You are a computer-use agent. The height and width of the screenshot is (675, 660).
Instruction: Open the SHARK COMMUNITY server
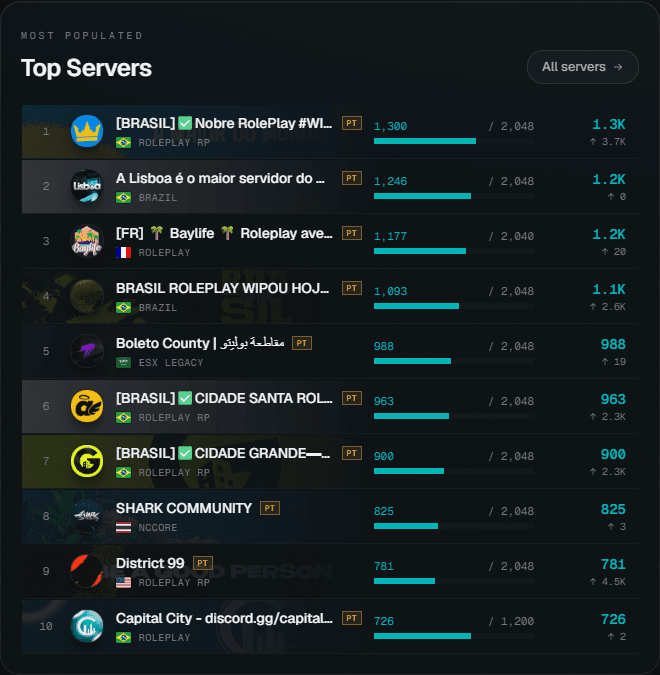pos(184,508)
